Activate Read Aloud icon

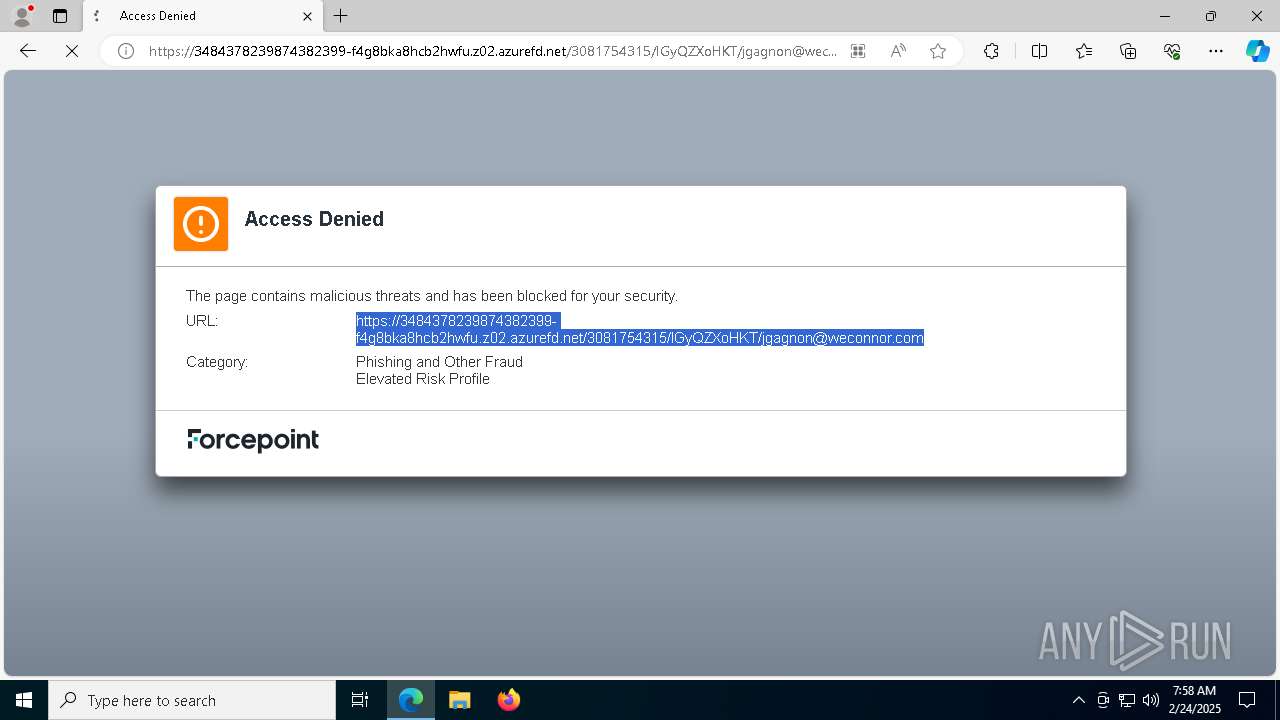(x=898, y=51)
